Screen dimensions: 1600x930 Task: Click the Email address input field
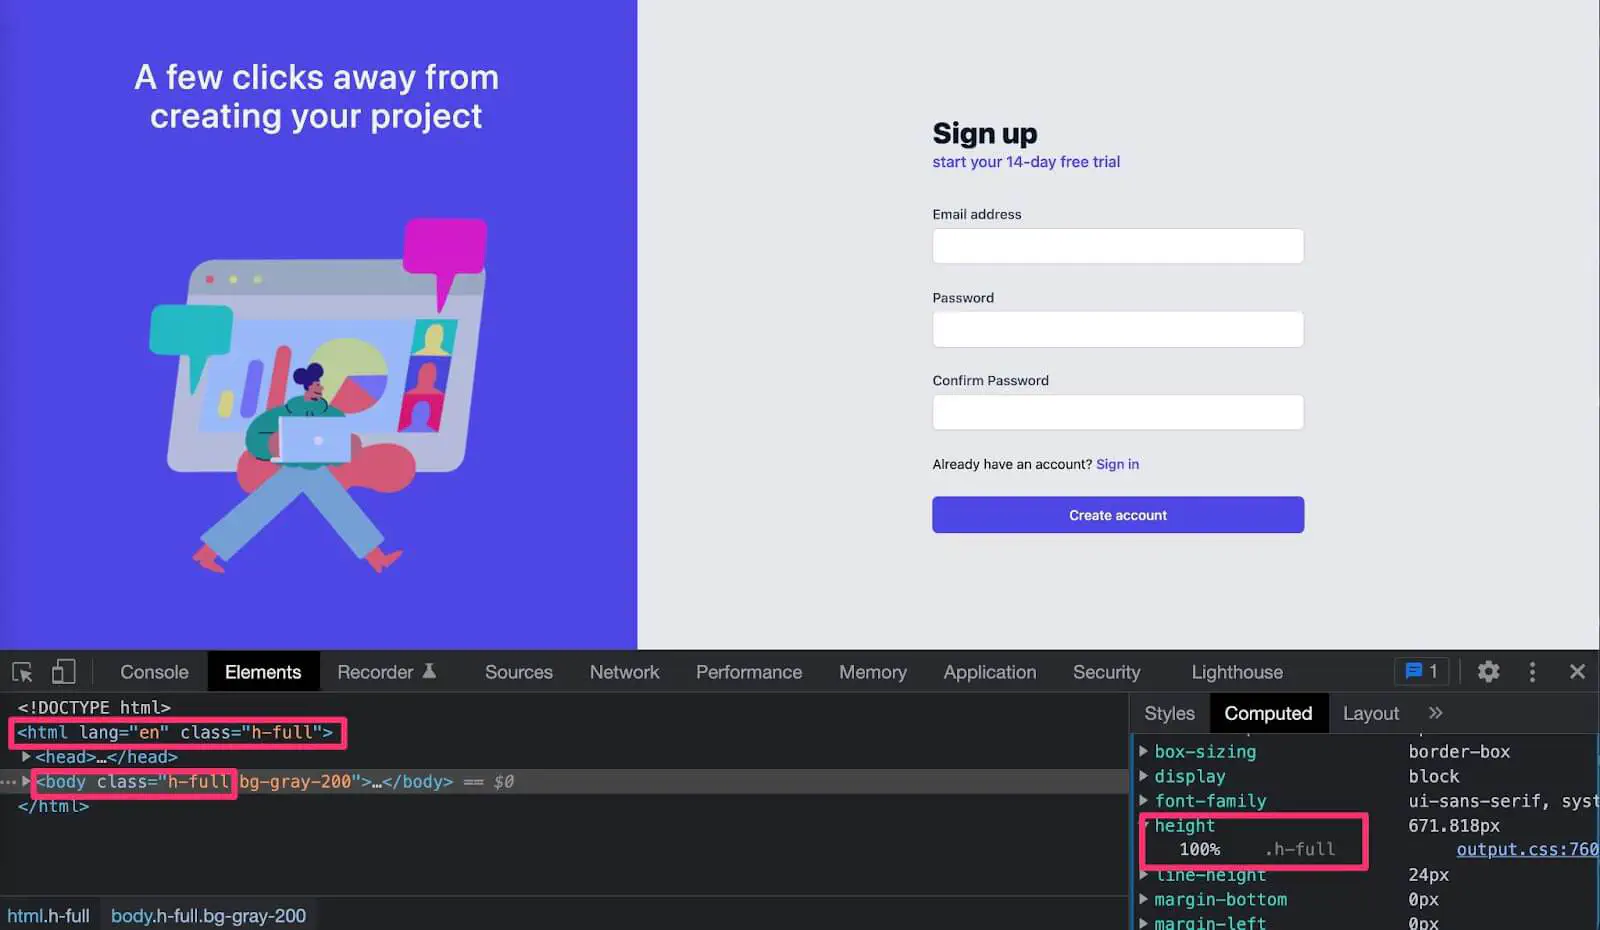(1118, 246)
